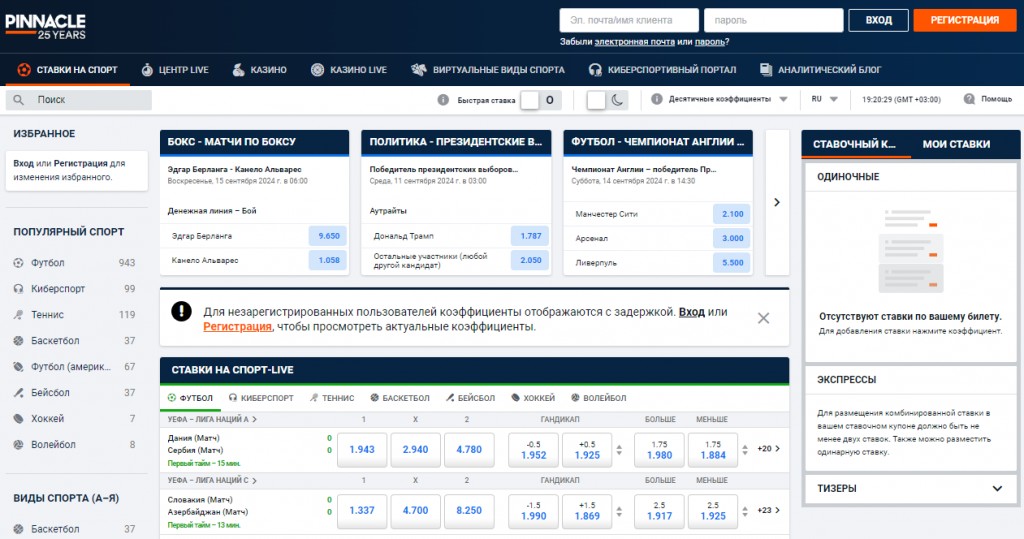Click the esports portal headset icon
Viewport: 1024px width, 539px height.
tap(595, 69)
